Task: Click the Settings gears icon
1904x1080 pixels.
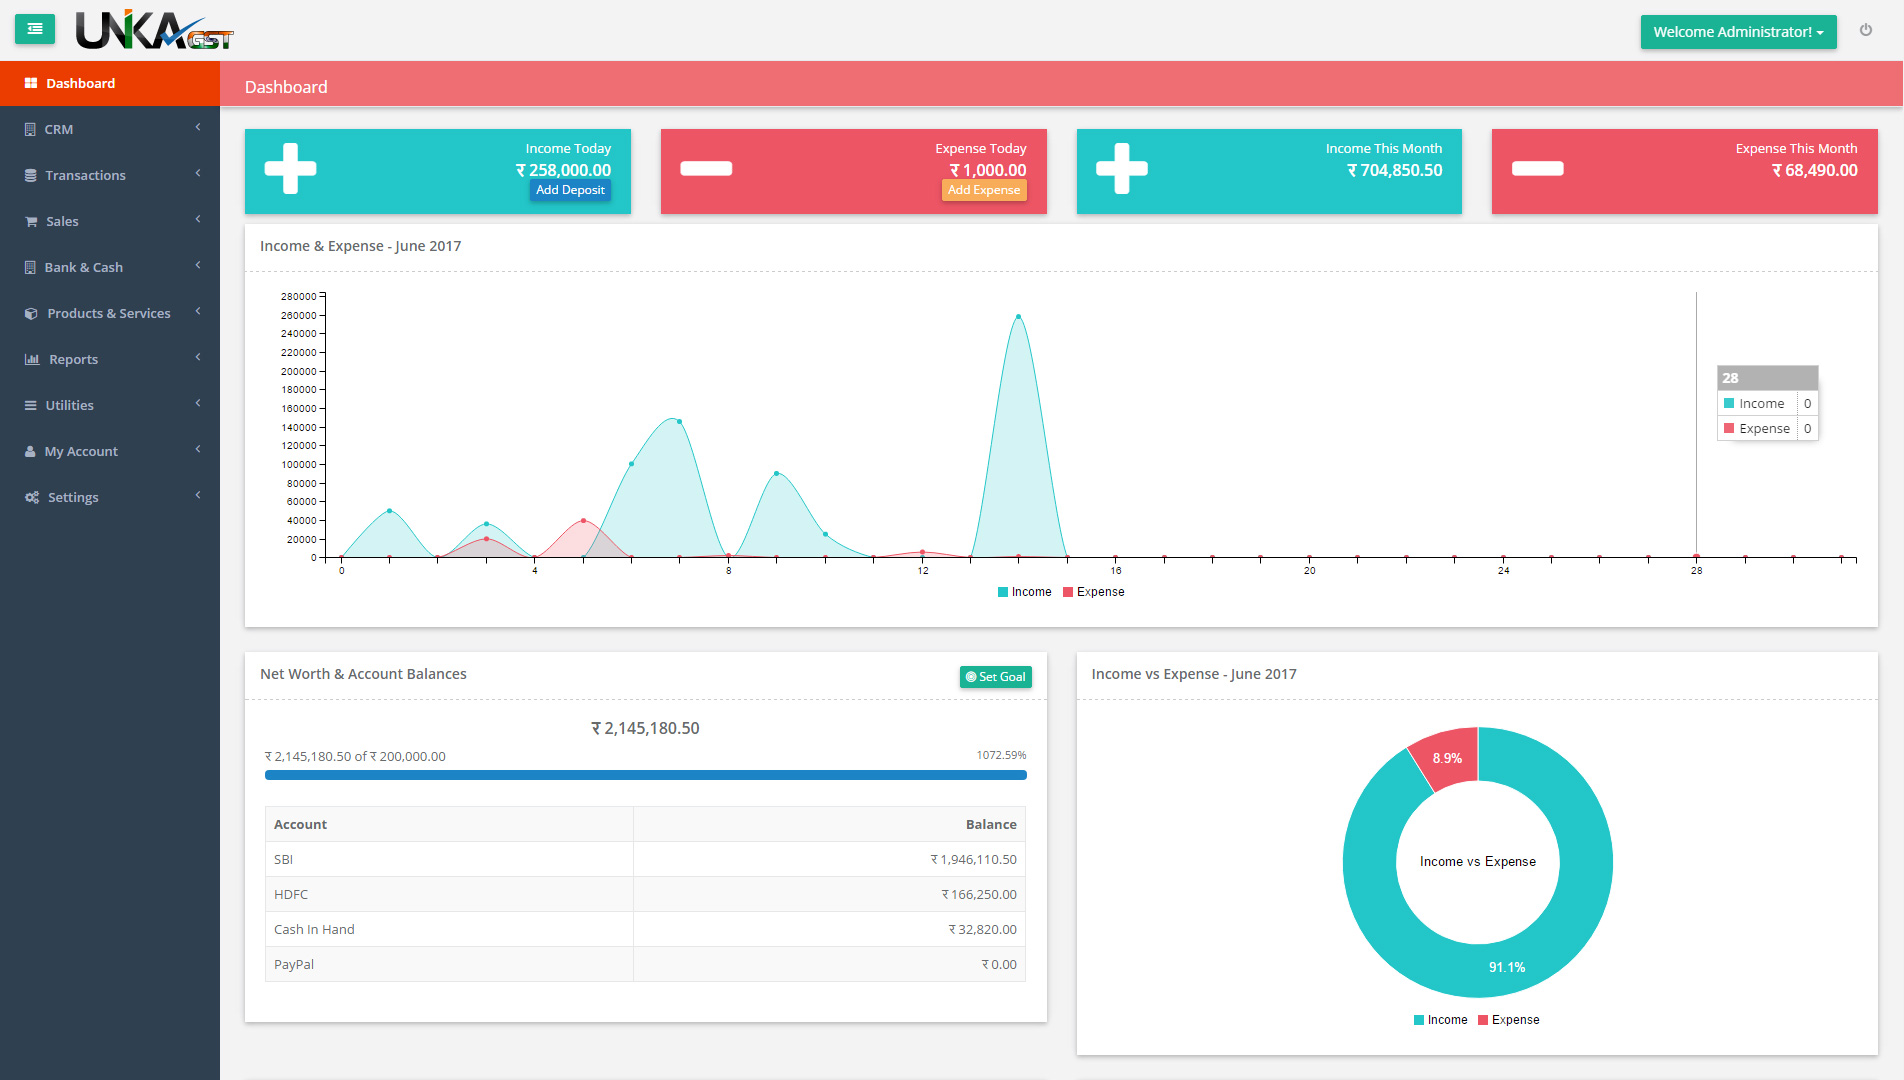Action: tap(32, 498)
